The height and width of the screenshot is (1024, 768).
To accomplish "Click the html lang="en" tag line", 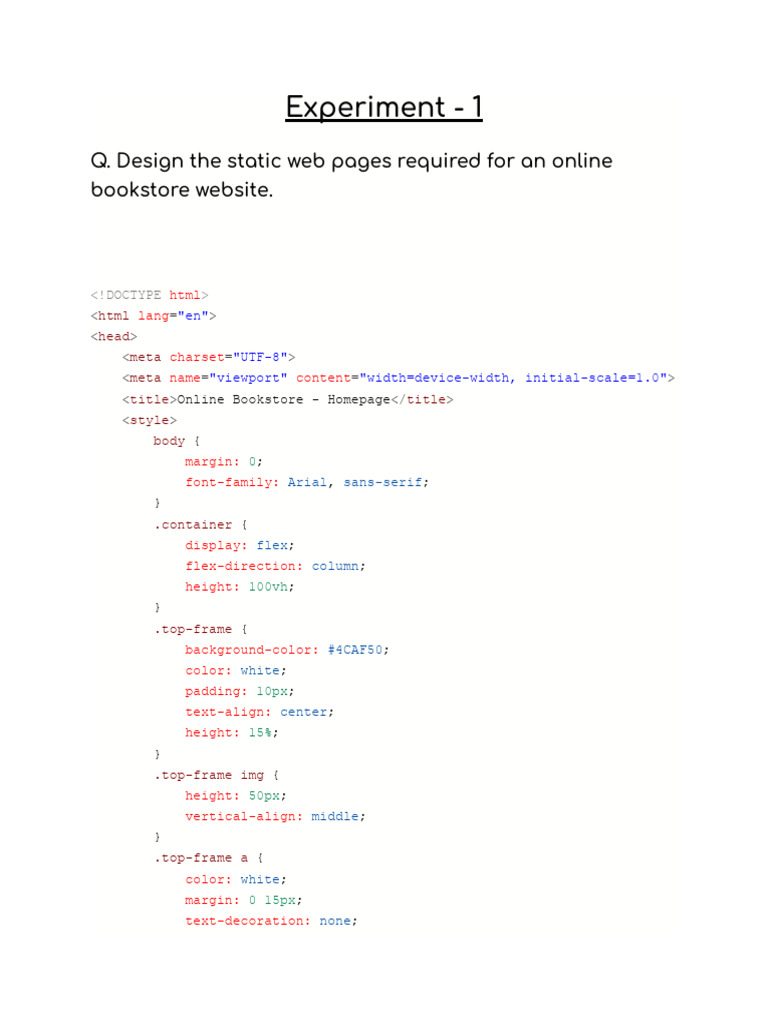I will coord(153,316).
